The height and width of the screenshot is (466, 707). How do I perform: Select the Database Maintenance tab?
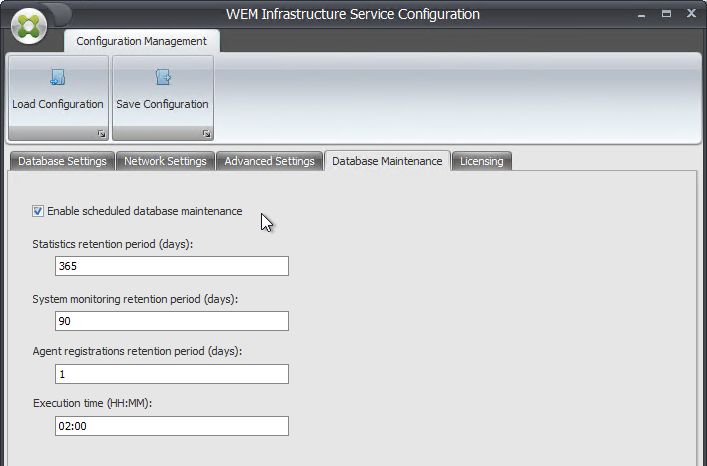387,161
